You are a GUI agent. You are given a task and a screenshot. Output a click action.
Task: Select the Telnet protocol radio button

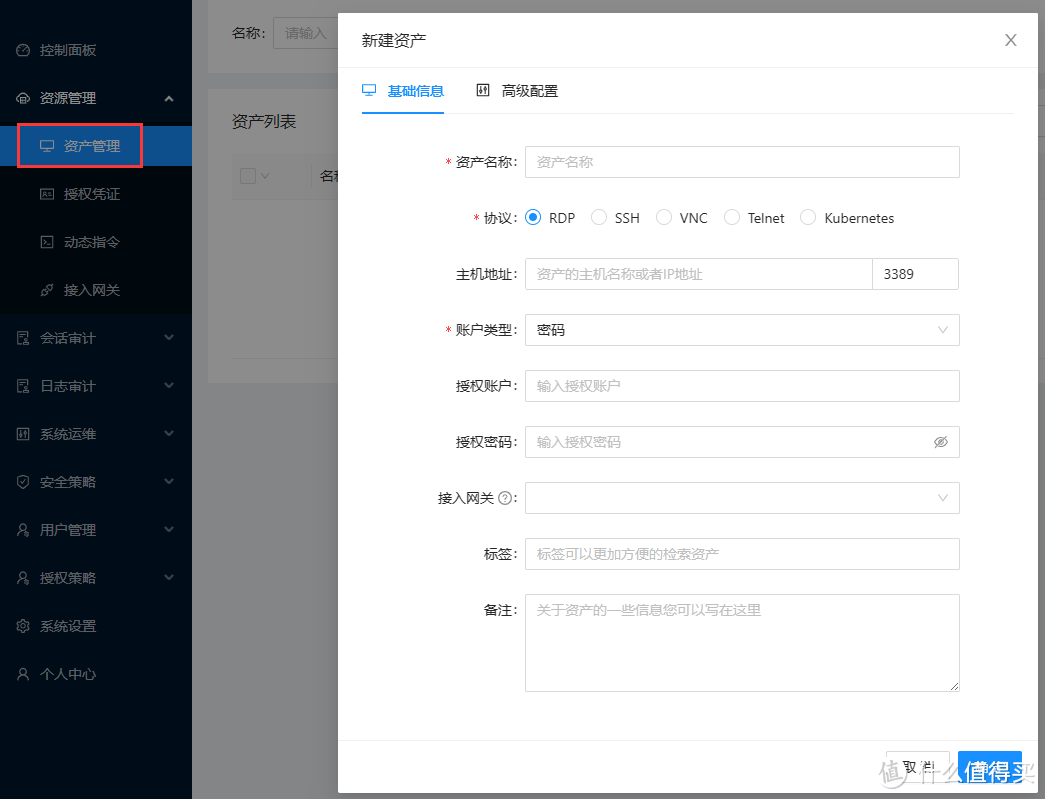[732, 218]
